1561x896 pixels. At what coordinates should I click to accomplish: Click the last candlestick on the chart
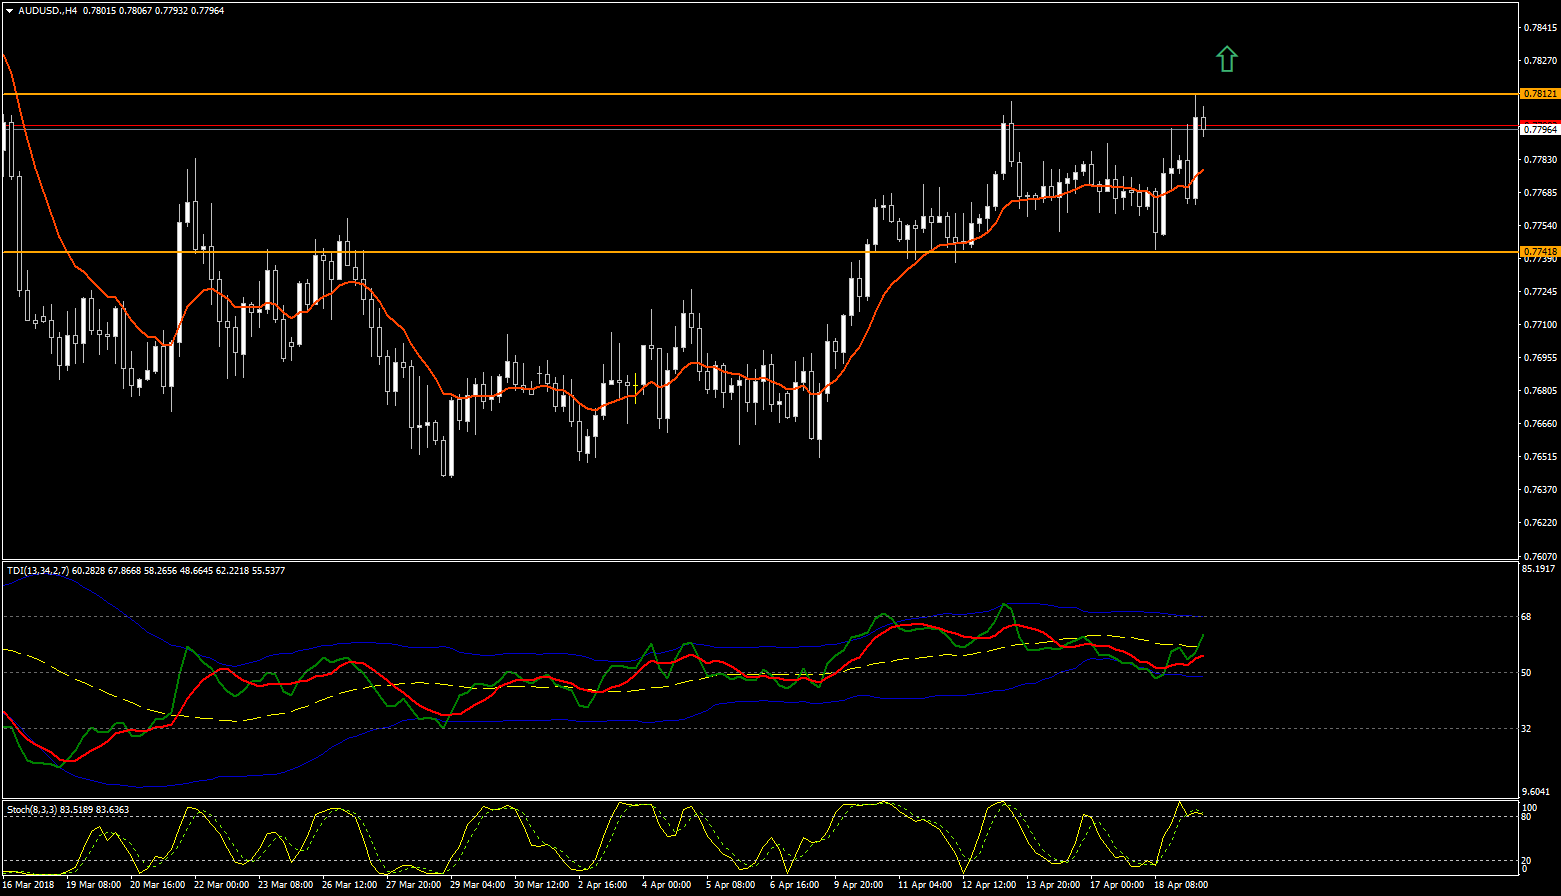[x=1204, y=125]
